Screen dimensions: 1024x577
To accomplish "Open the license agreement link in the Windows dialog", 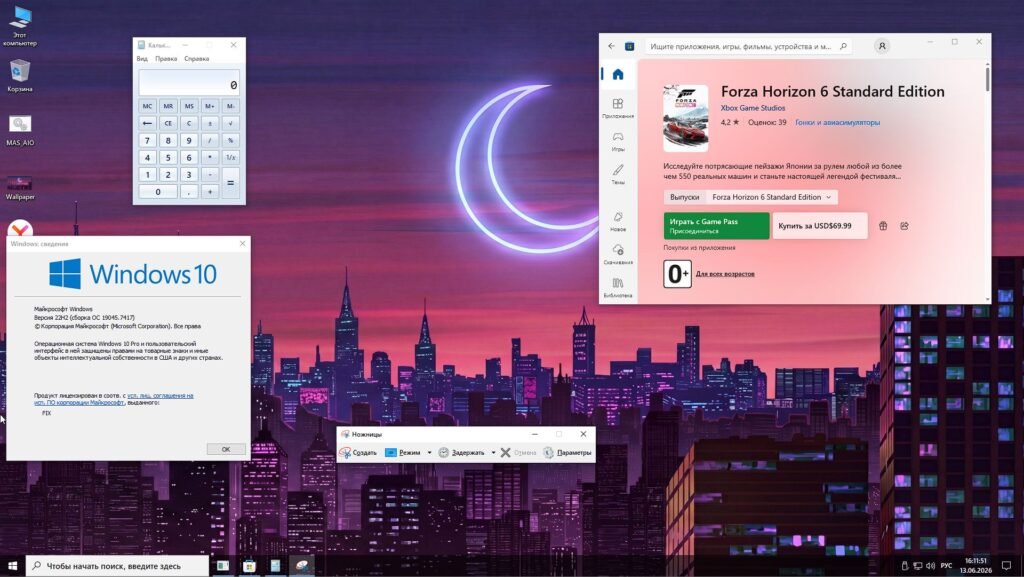I will click(114, 399).
